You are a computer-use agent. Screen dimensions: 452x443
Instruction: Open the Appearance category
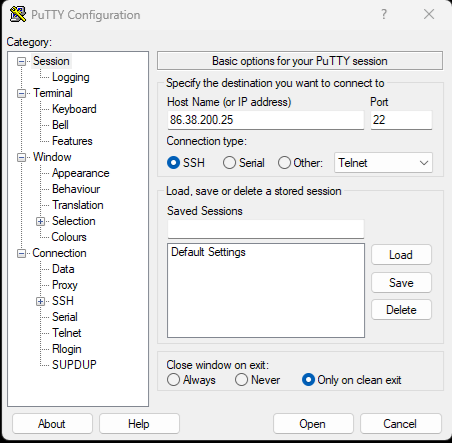[81, 173]
